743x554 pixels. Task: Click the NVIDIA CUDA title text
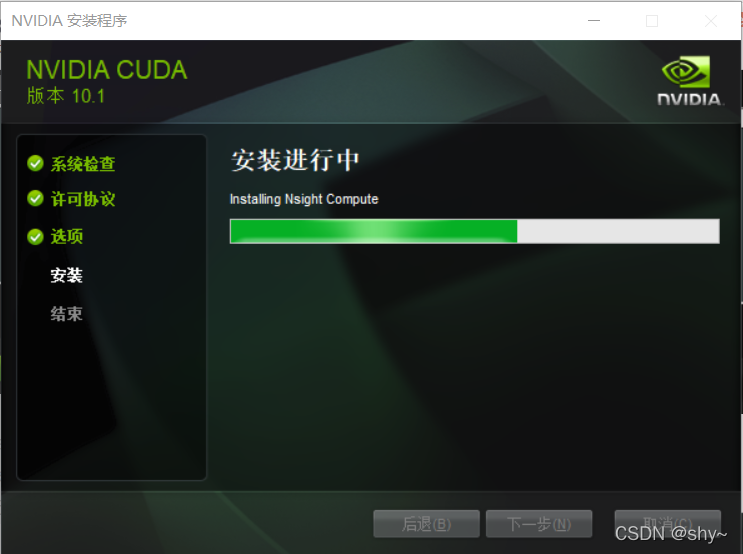[107, 70]
